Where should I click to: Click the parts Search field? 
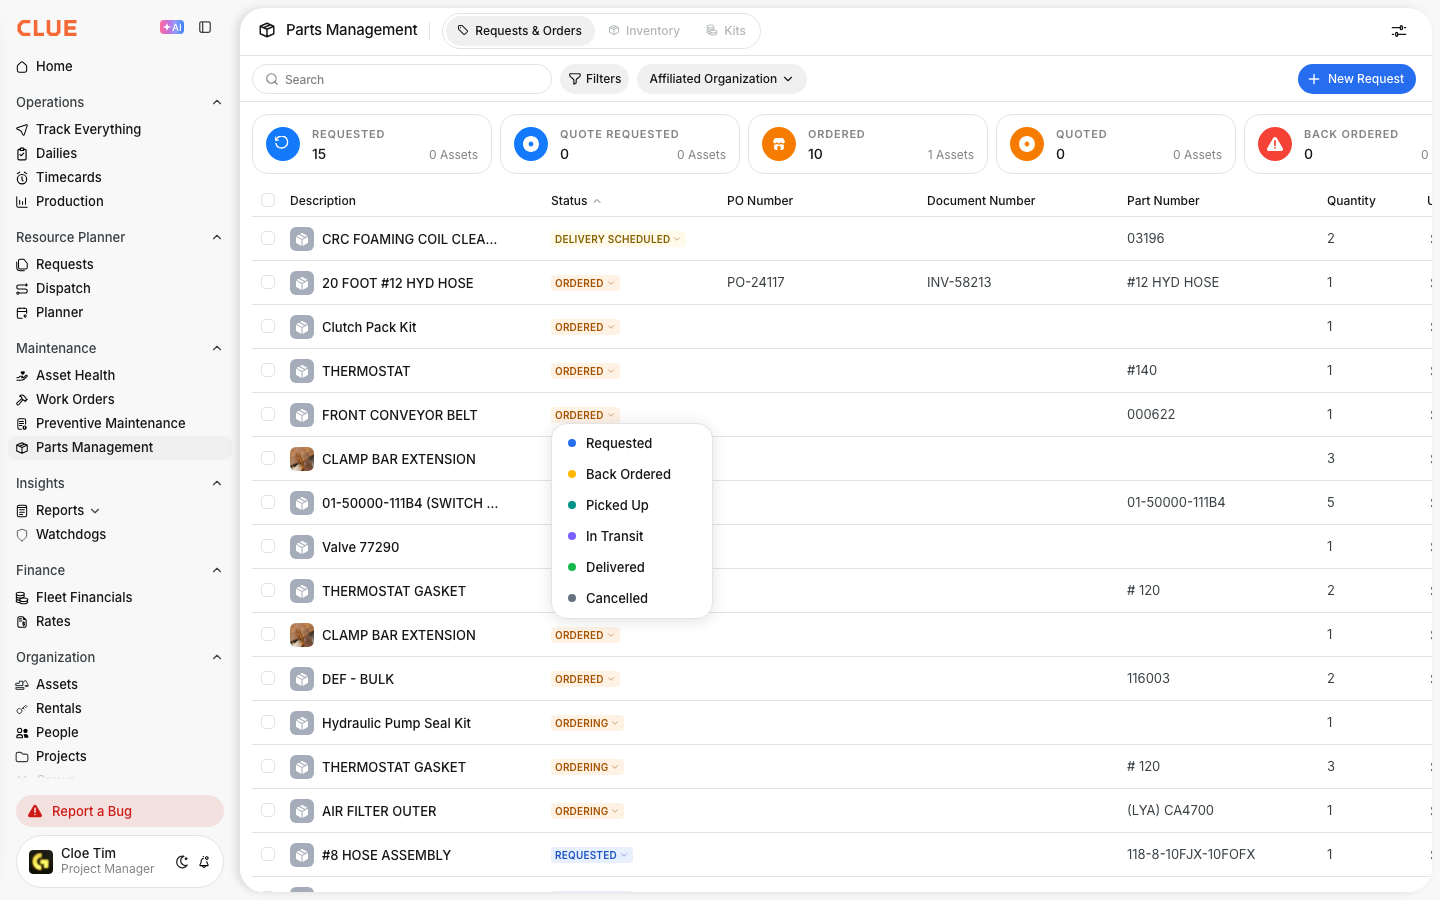click(x=402, y=79)
